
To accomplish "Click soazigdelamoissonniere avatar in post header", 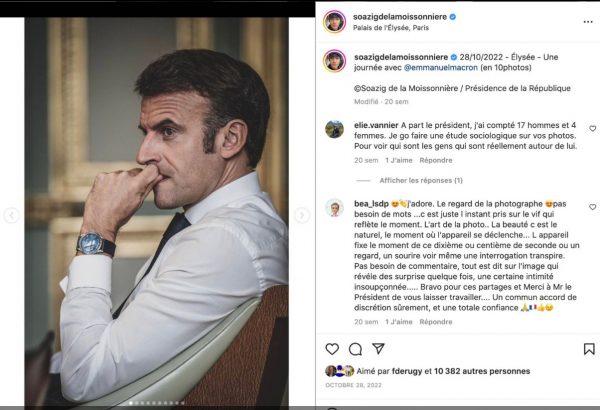I will tap(334, 21).
